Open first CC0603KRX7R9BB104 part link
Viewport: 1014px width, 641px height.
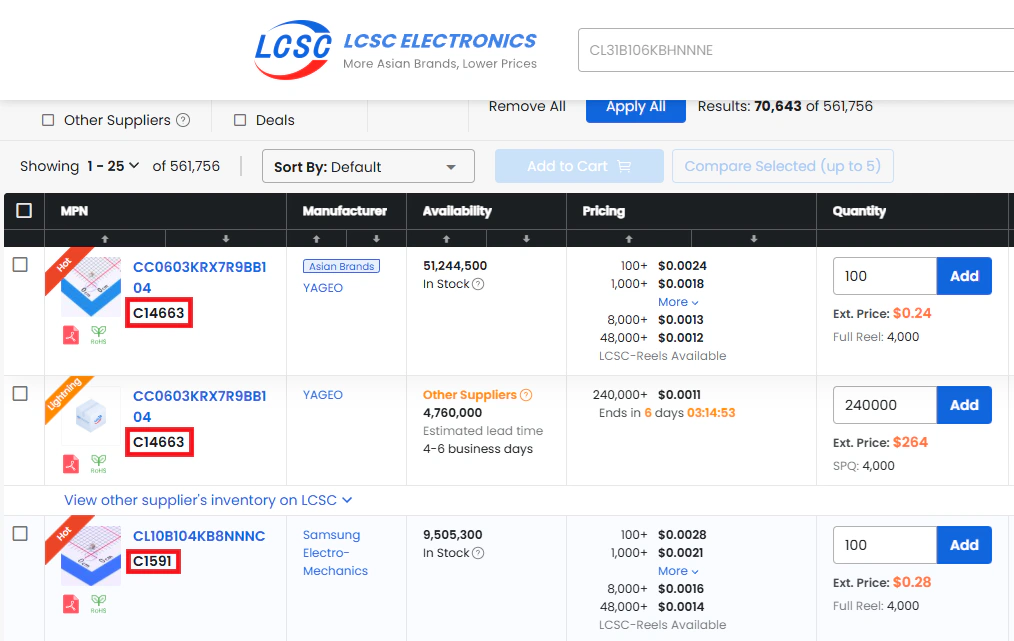(x=199, y=277)
